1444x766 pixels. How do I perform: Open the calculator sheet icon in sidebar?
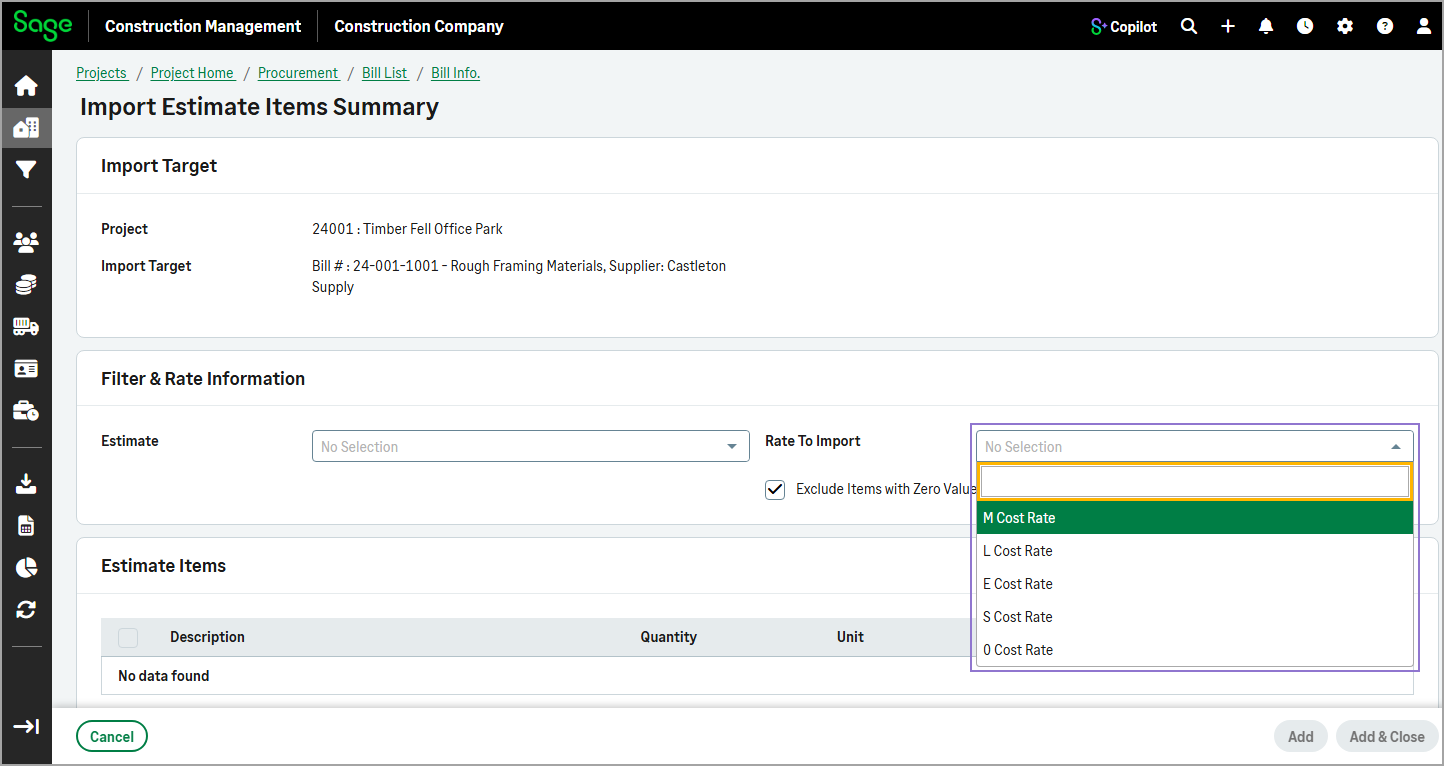pyautogui.click(x=26, y=526)
